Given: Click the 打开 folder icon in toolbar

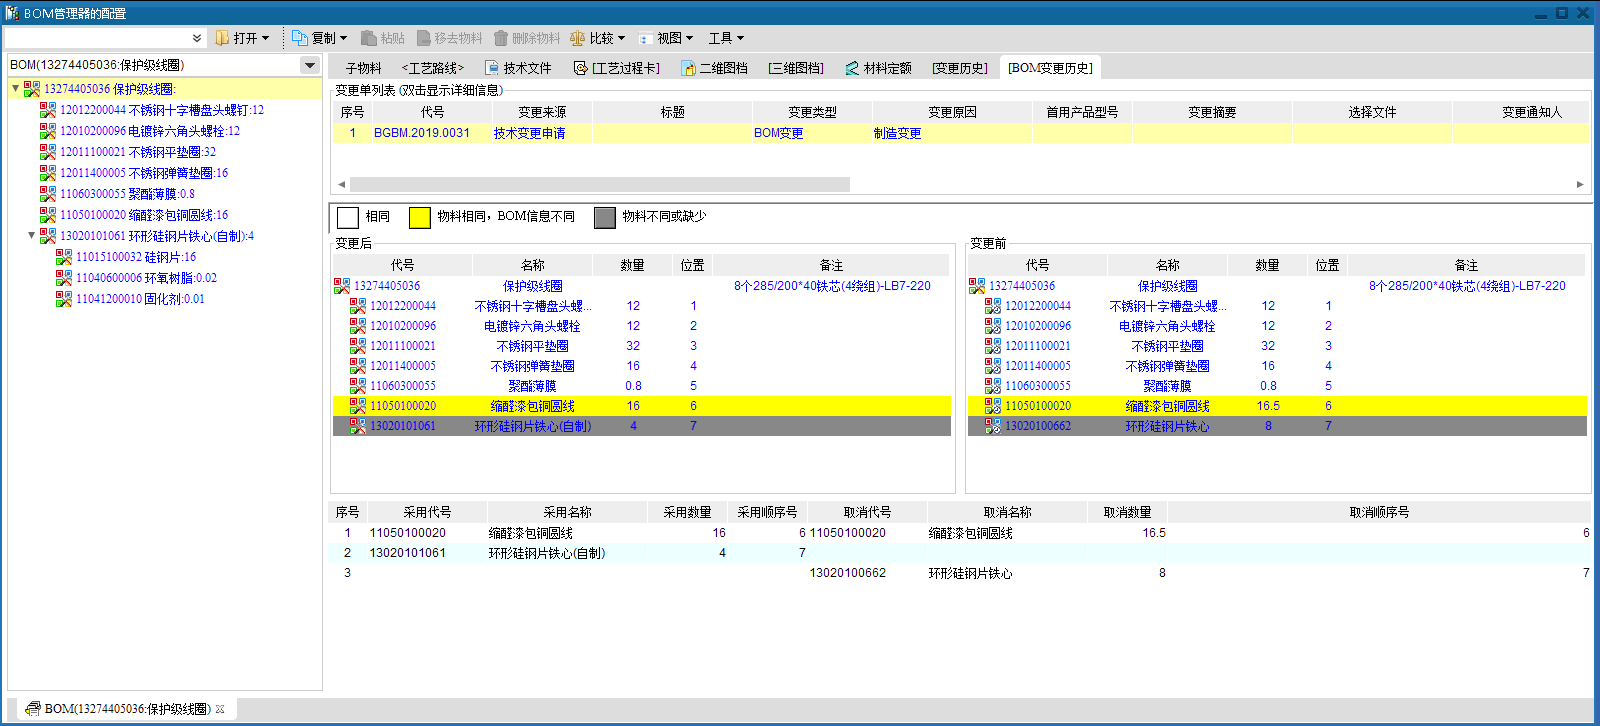Looking at the screenshot, I should coord(222,38).
